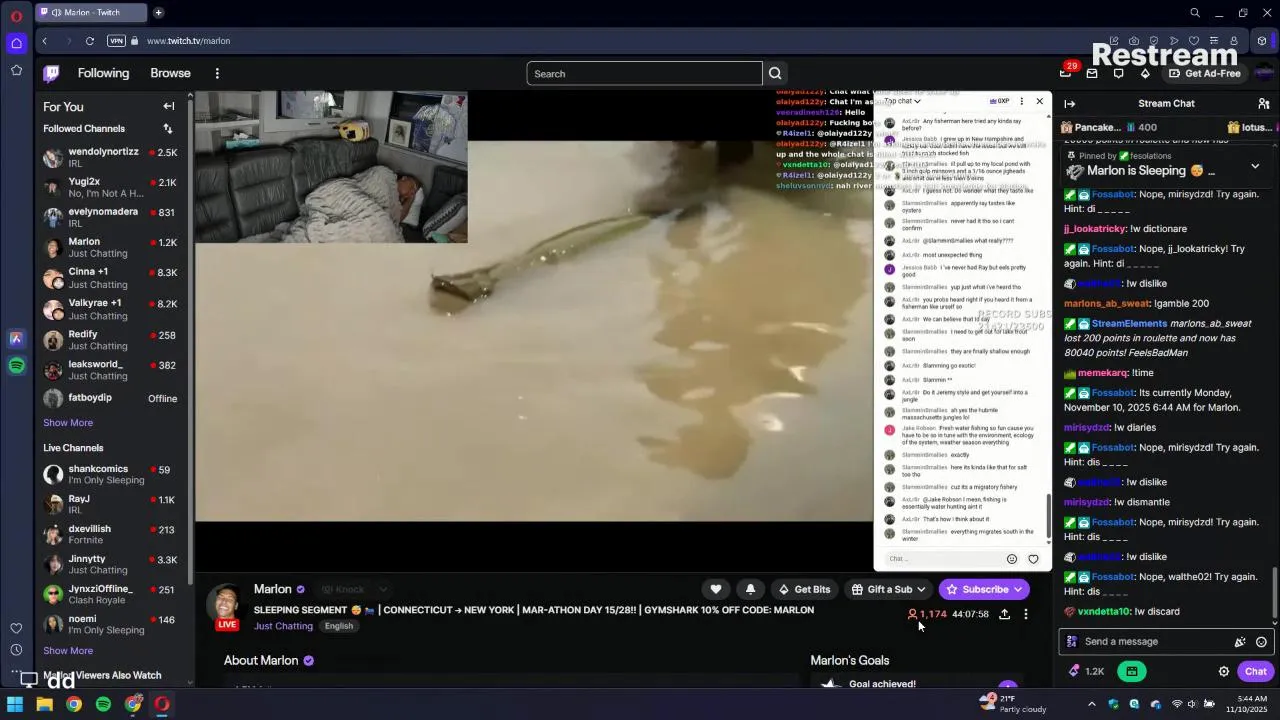Open the green channel points rewards button
This screenshot has width=1280, height=720.
(1131, 672)
